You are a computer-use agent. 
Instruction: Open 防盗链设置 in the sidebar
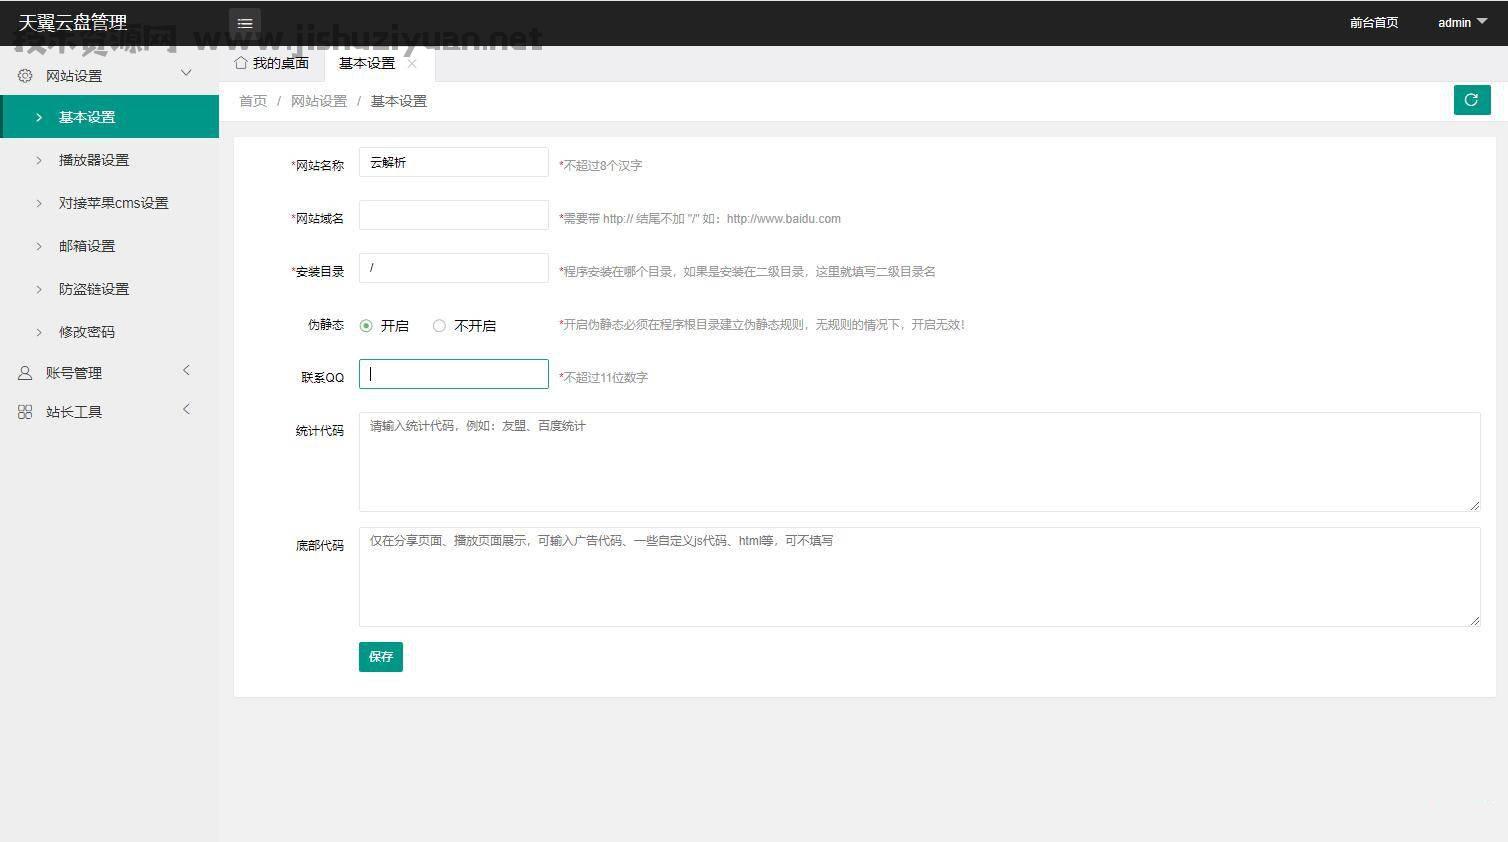[110, 289]
